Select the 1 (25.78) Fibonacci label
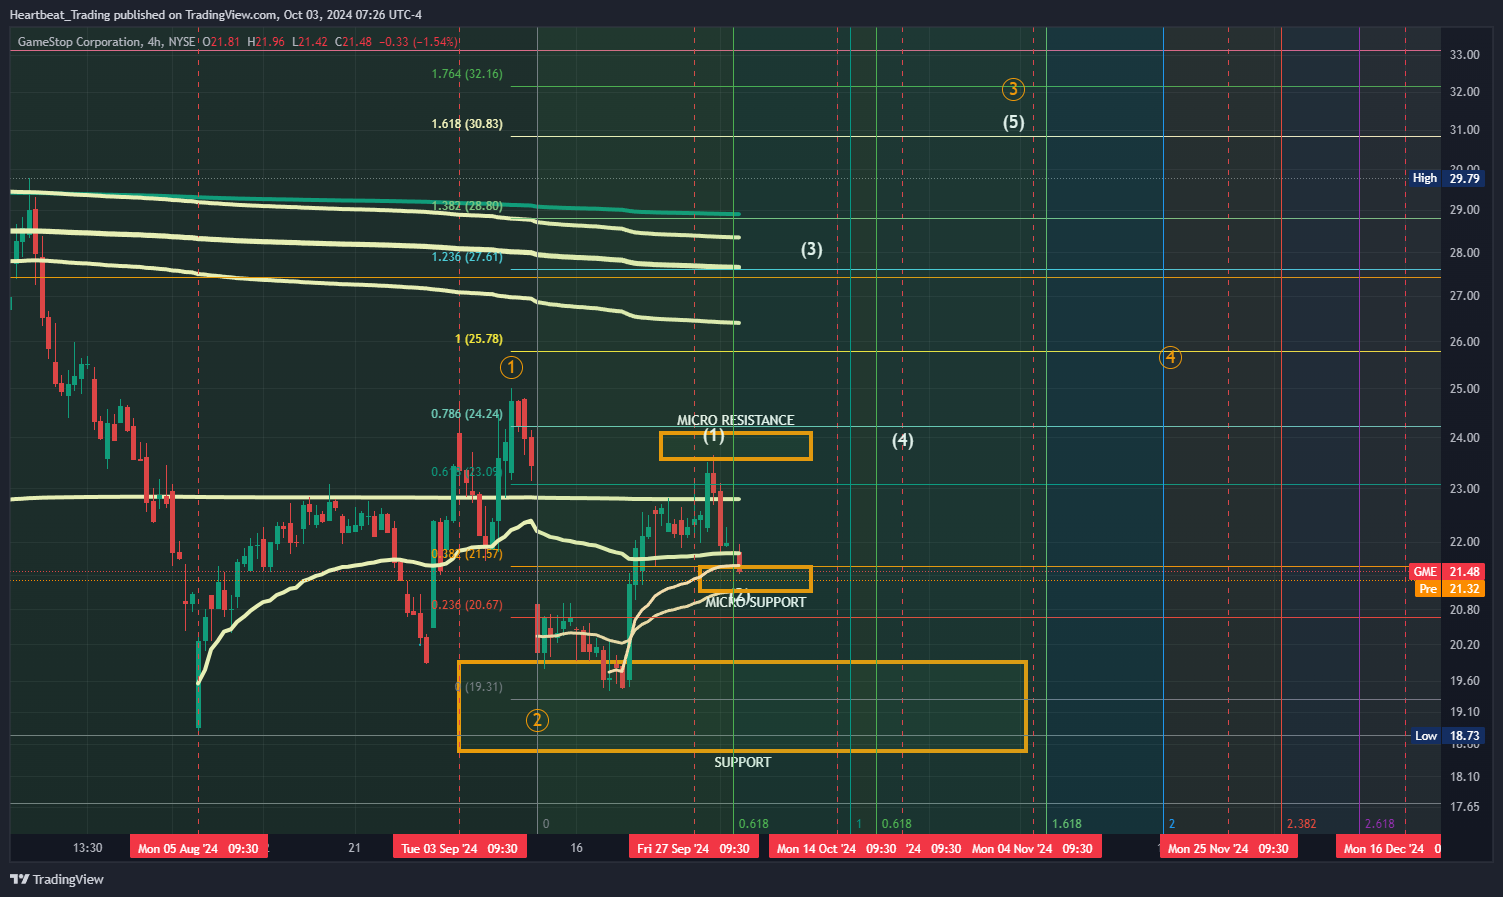This screenshot has height=897, width=1503. coord(479,339)
